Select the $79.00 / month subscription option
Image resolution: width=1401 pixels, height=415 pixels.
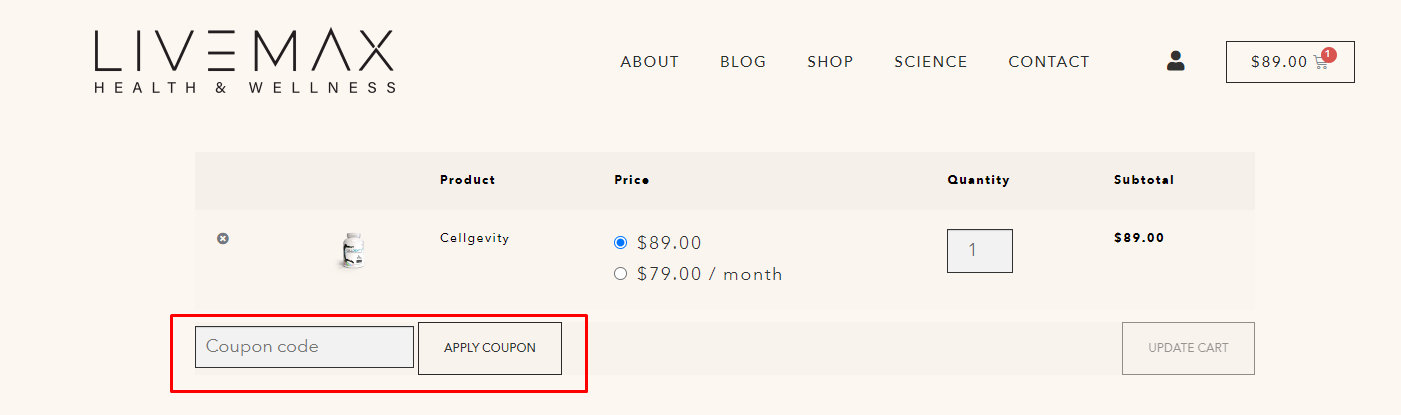[x=620, y=273]
